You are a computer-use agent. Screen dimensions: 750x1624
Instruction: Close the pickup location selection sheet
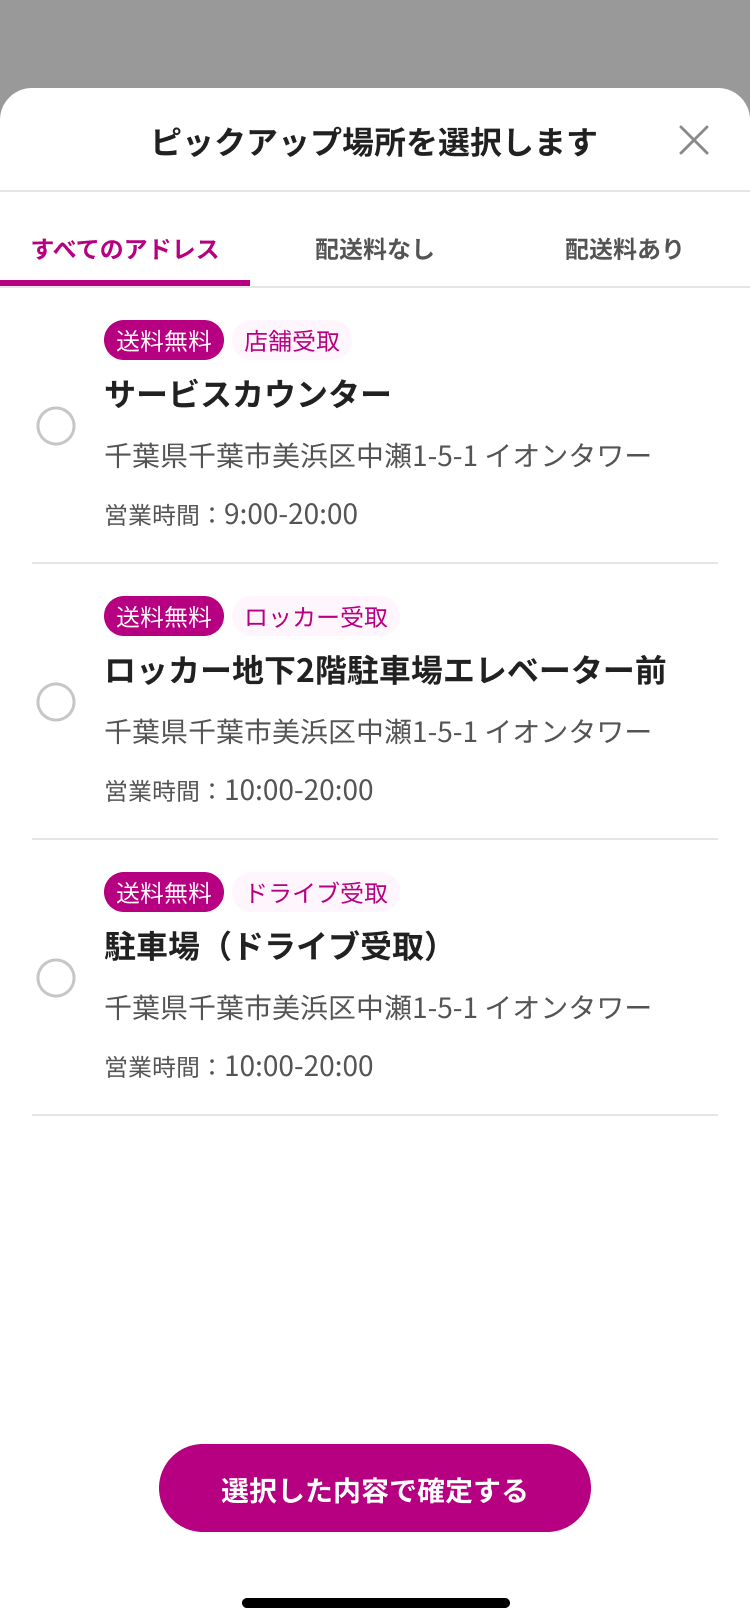coord(693,140)
